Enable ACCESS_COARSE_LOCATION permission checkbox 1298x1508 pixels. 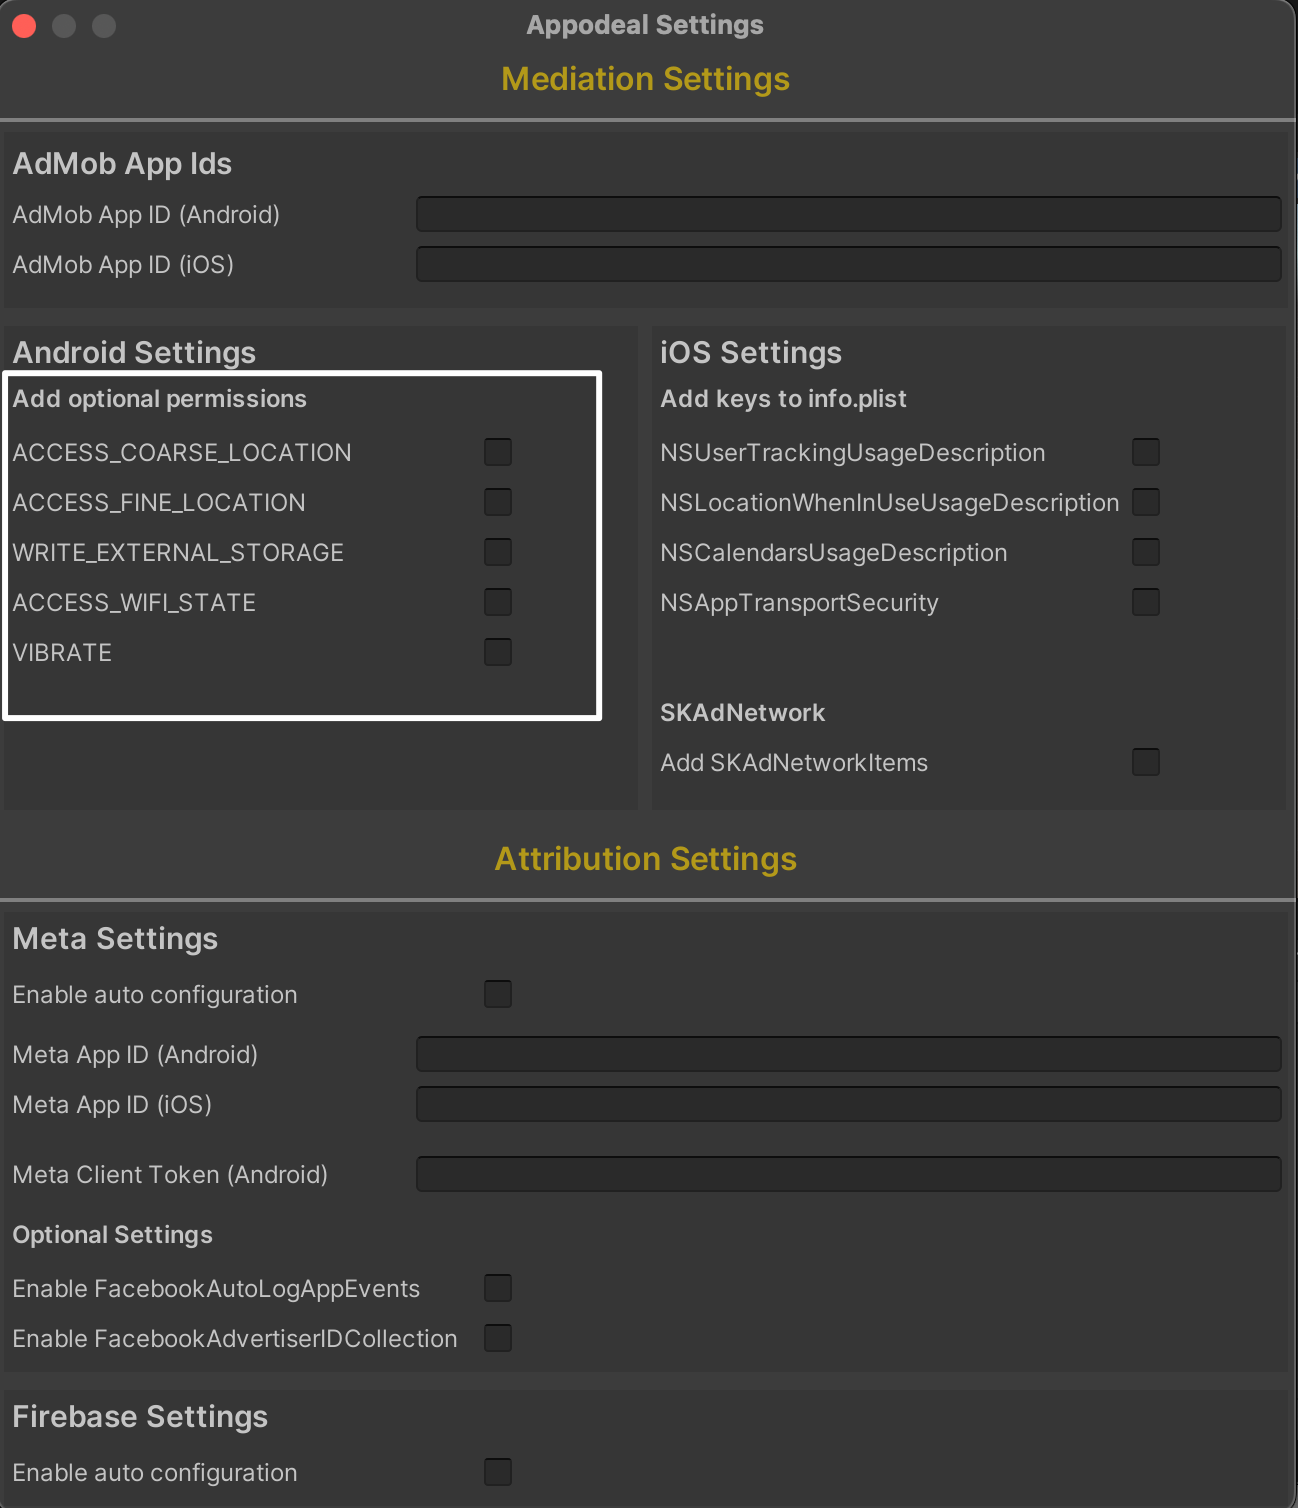(497, 452)
